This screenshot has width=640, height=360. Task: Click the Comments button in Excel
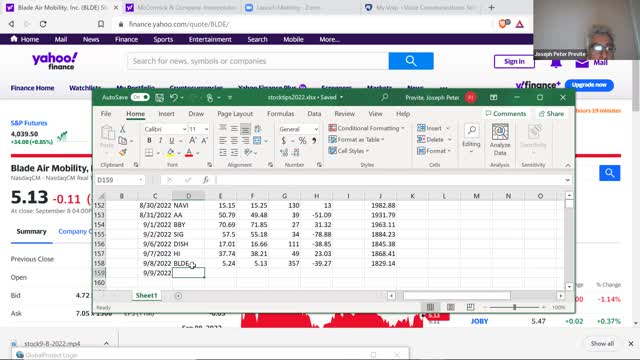pyautogui.click(x=506, y=114)
